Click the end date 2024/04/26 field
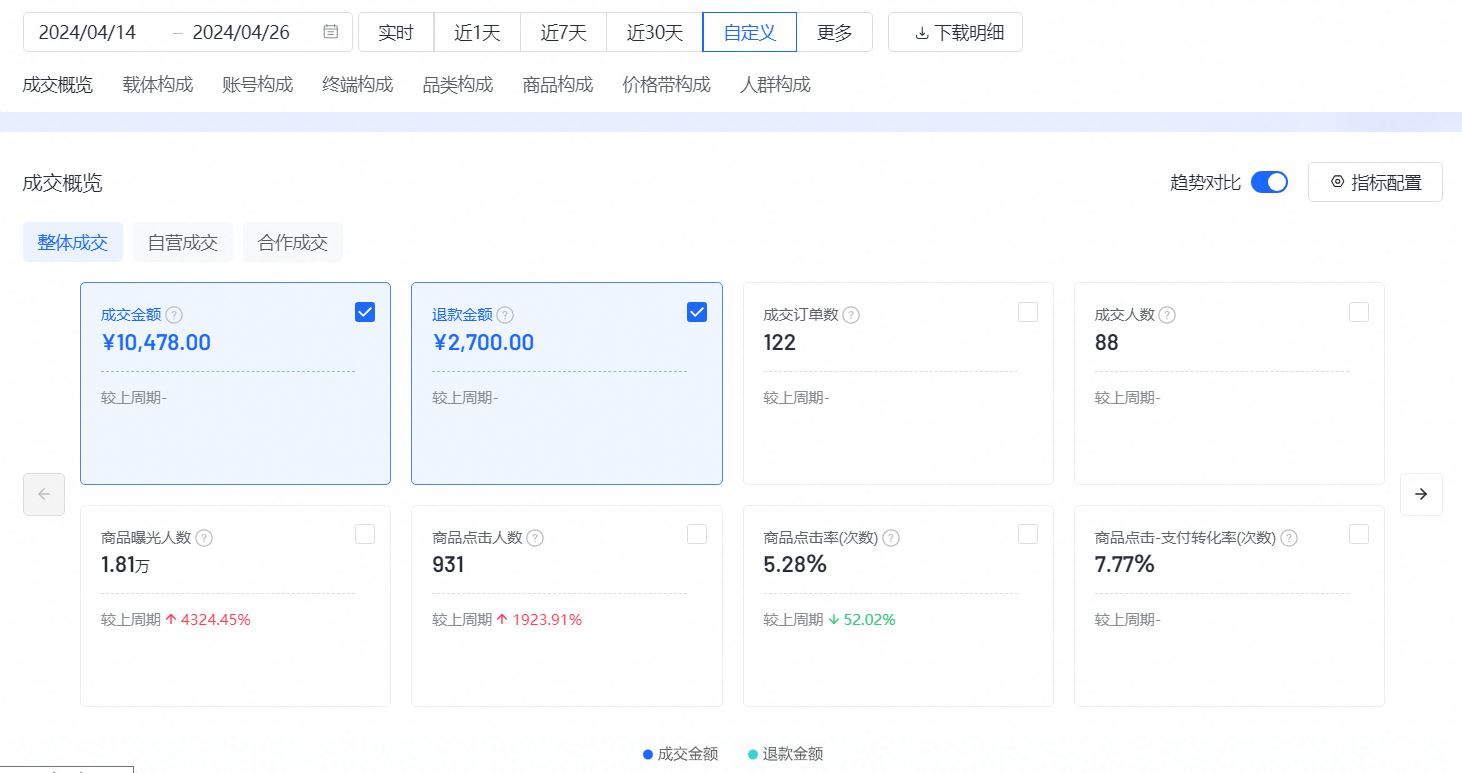The height and width of the screenshot is (773, 1462). coord(241,32)
